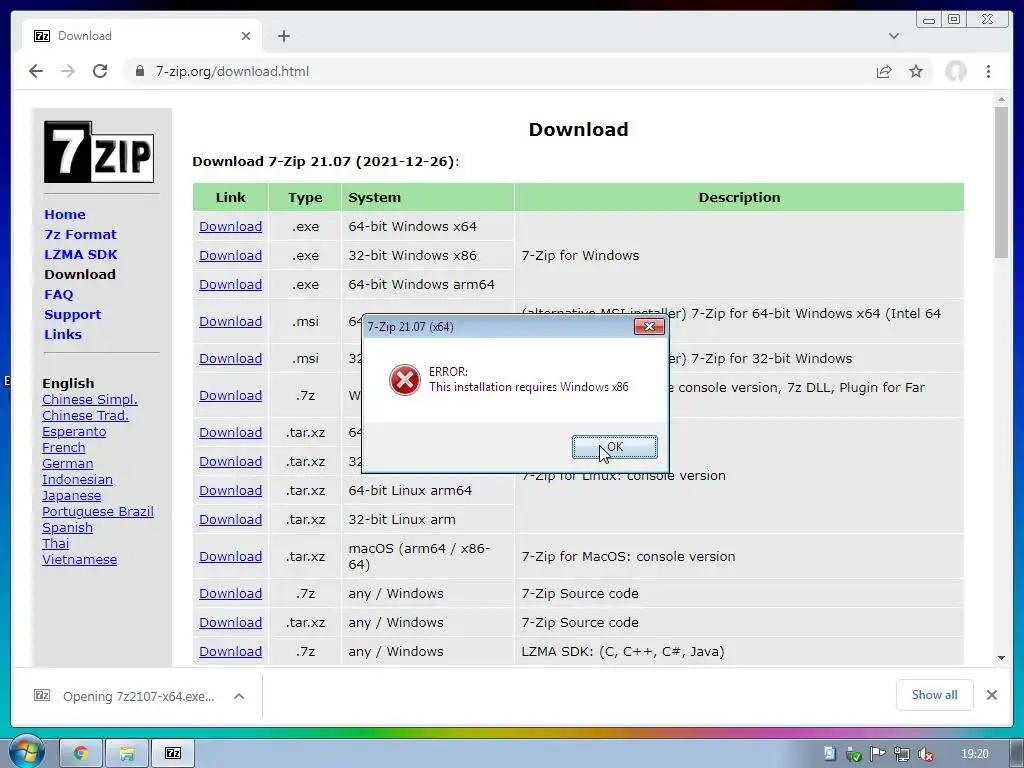This screenshot has width=1024, height=768.
Task: Go back to the previous page
Action: 36,71
